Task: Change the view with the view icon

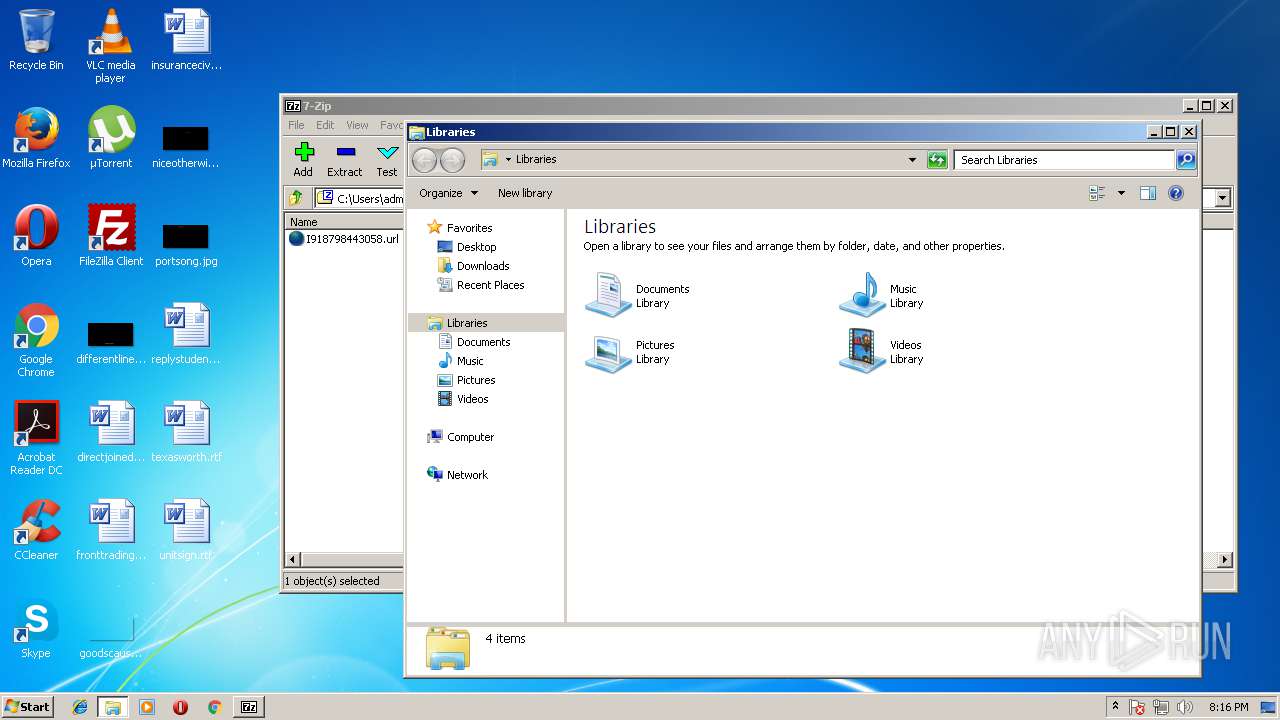Action: (1097, 193)
